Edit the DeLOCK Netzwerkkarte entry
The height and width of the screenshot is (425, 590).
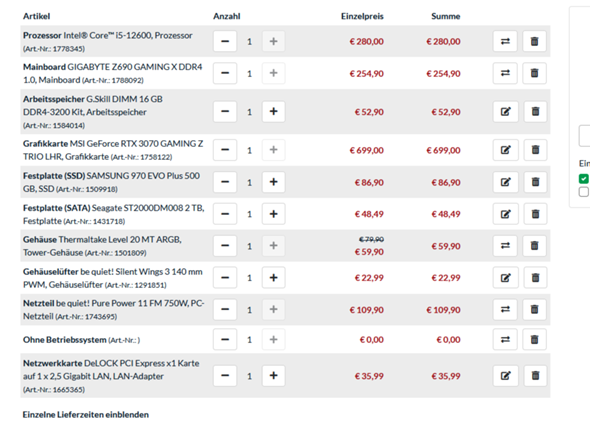(x=505, y=375)
